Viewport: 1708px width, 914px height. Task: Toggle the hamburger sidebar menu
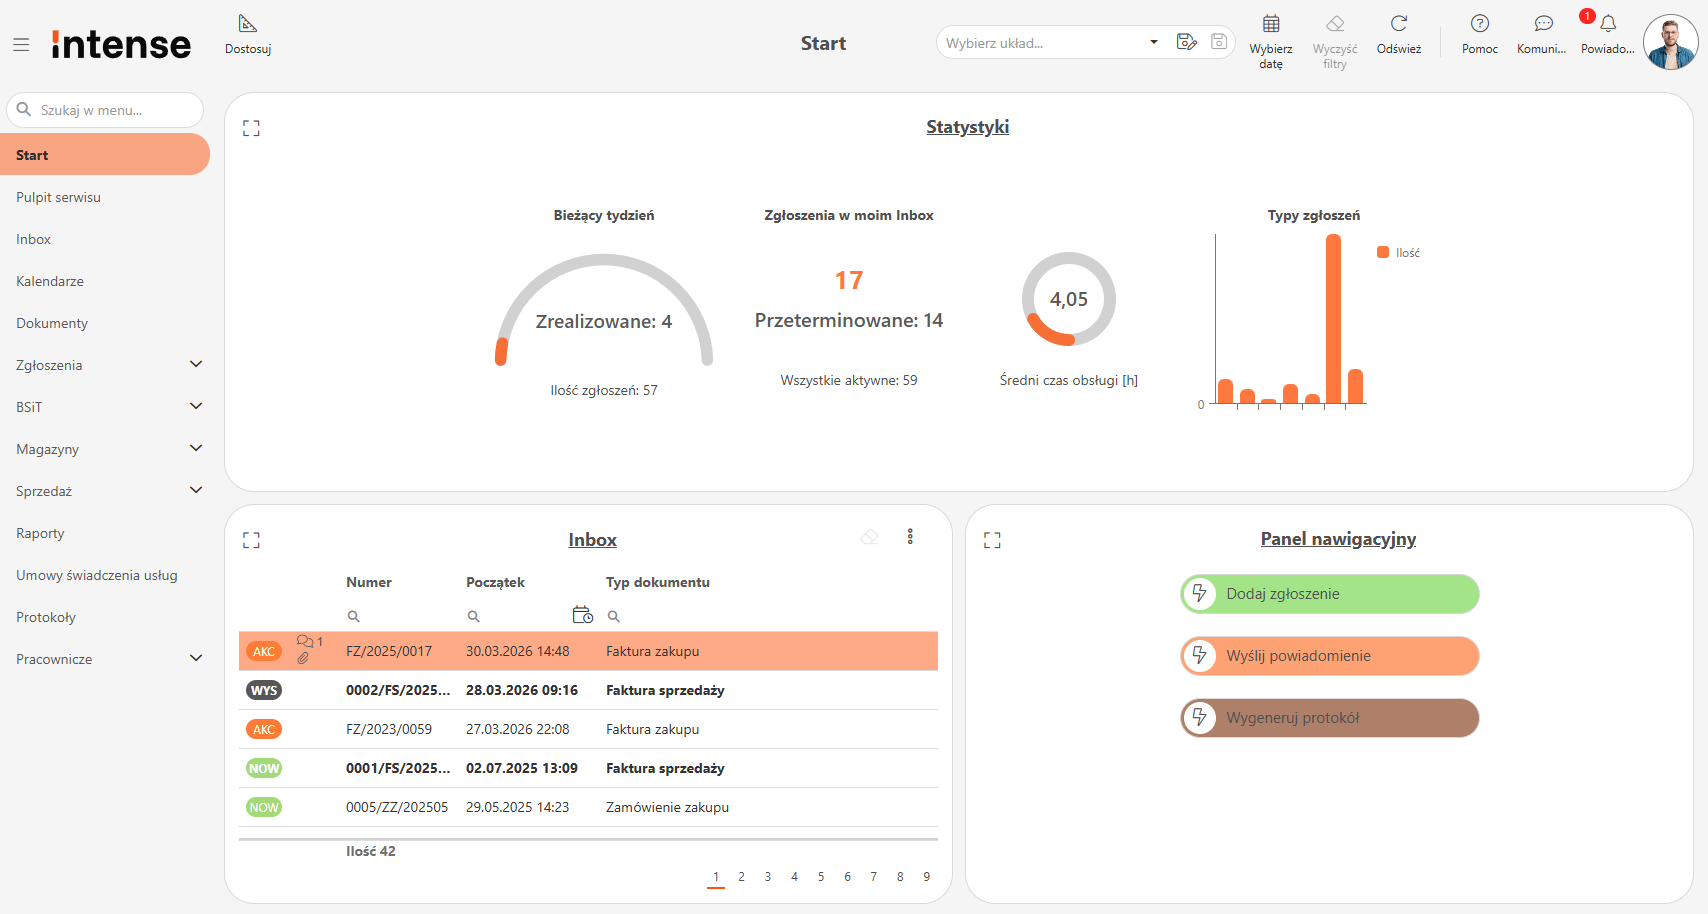[21, 45]
